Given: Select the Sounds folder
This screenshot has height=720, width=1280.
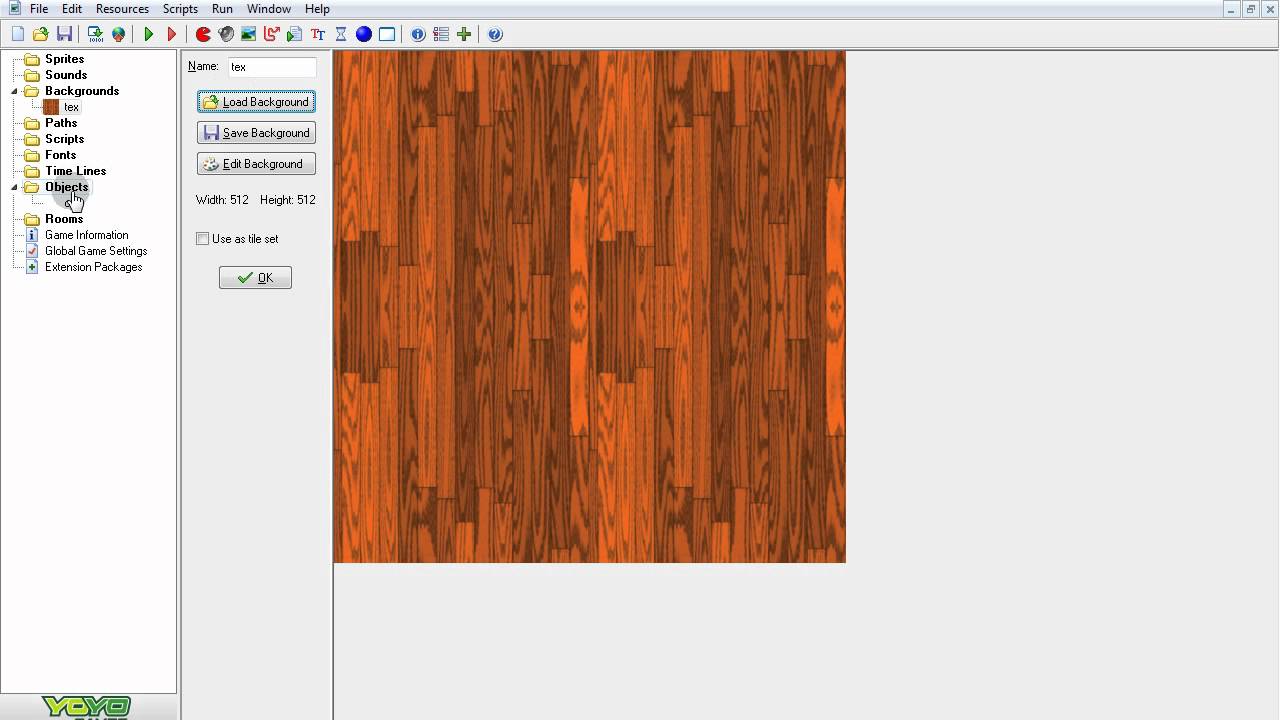Looking at the screenshot, I should [x=66, y=75].
